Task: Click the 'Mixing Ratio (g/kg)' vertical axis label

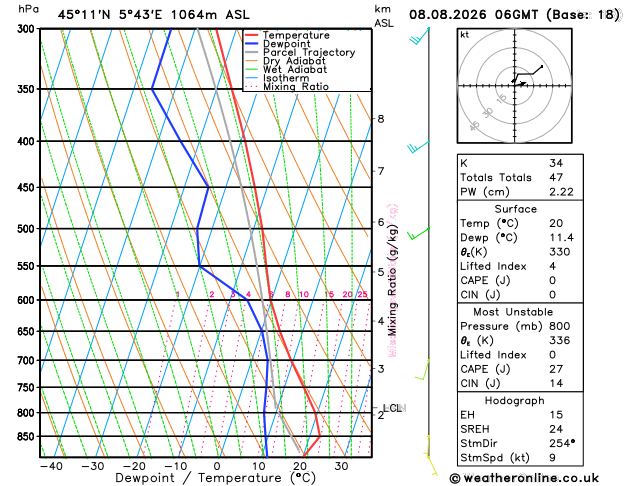Action: point(392,280)
